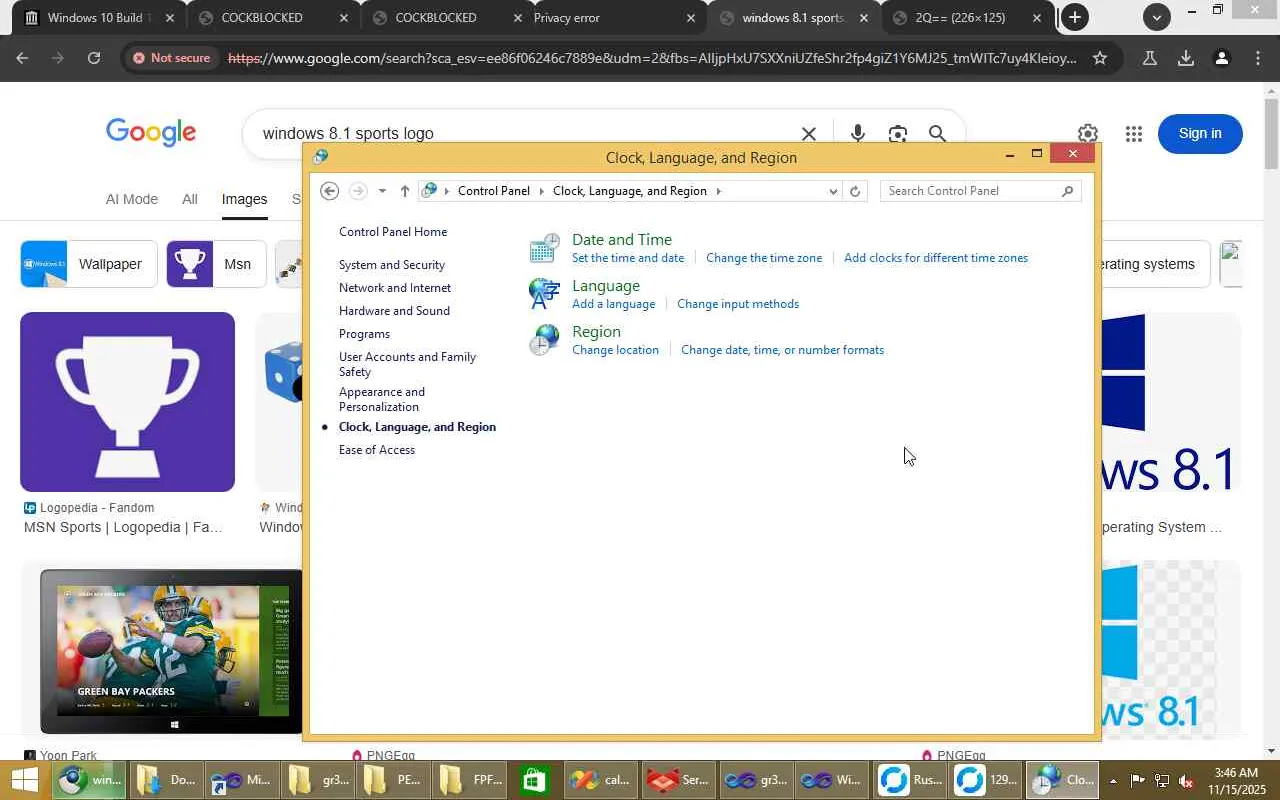Open Chrome downloads
The image size is (1280, 800).
1186,58
